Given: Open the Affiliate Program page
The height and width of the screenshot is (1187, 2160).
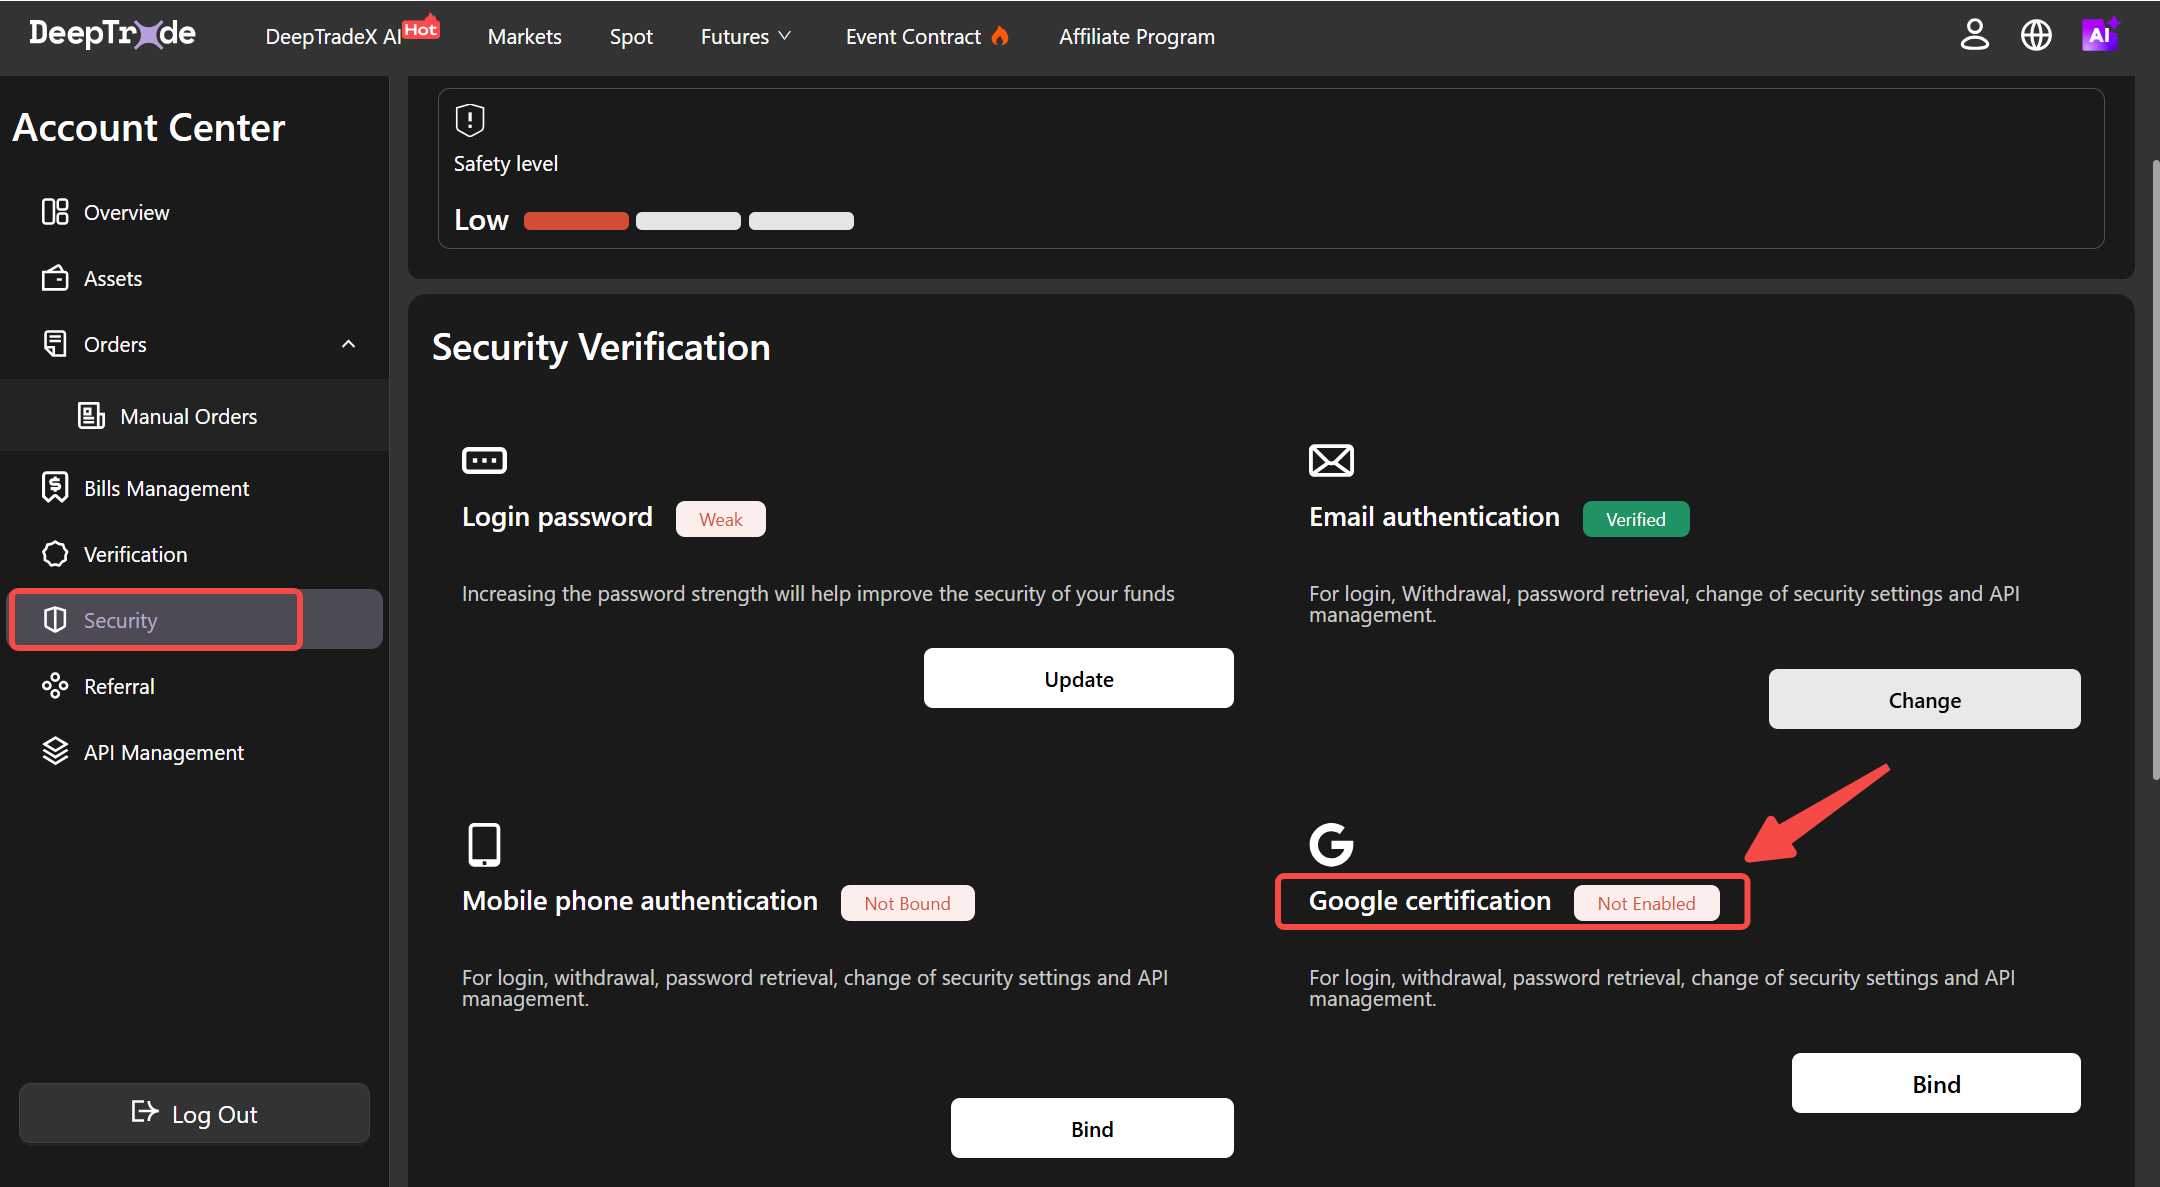Looking at the screenshot, I should (x=1137, y=36).
